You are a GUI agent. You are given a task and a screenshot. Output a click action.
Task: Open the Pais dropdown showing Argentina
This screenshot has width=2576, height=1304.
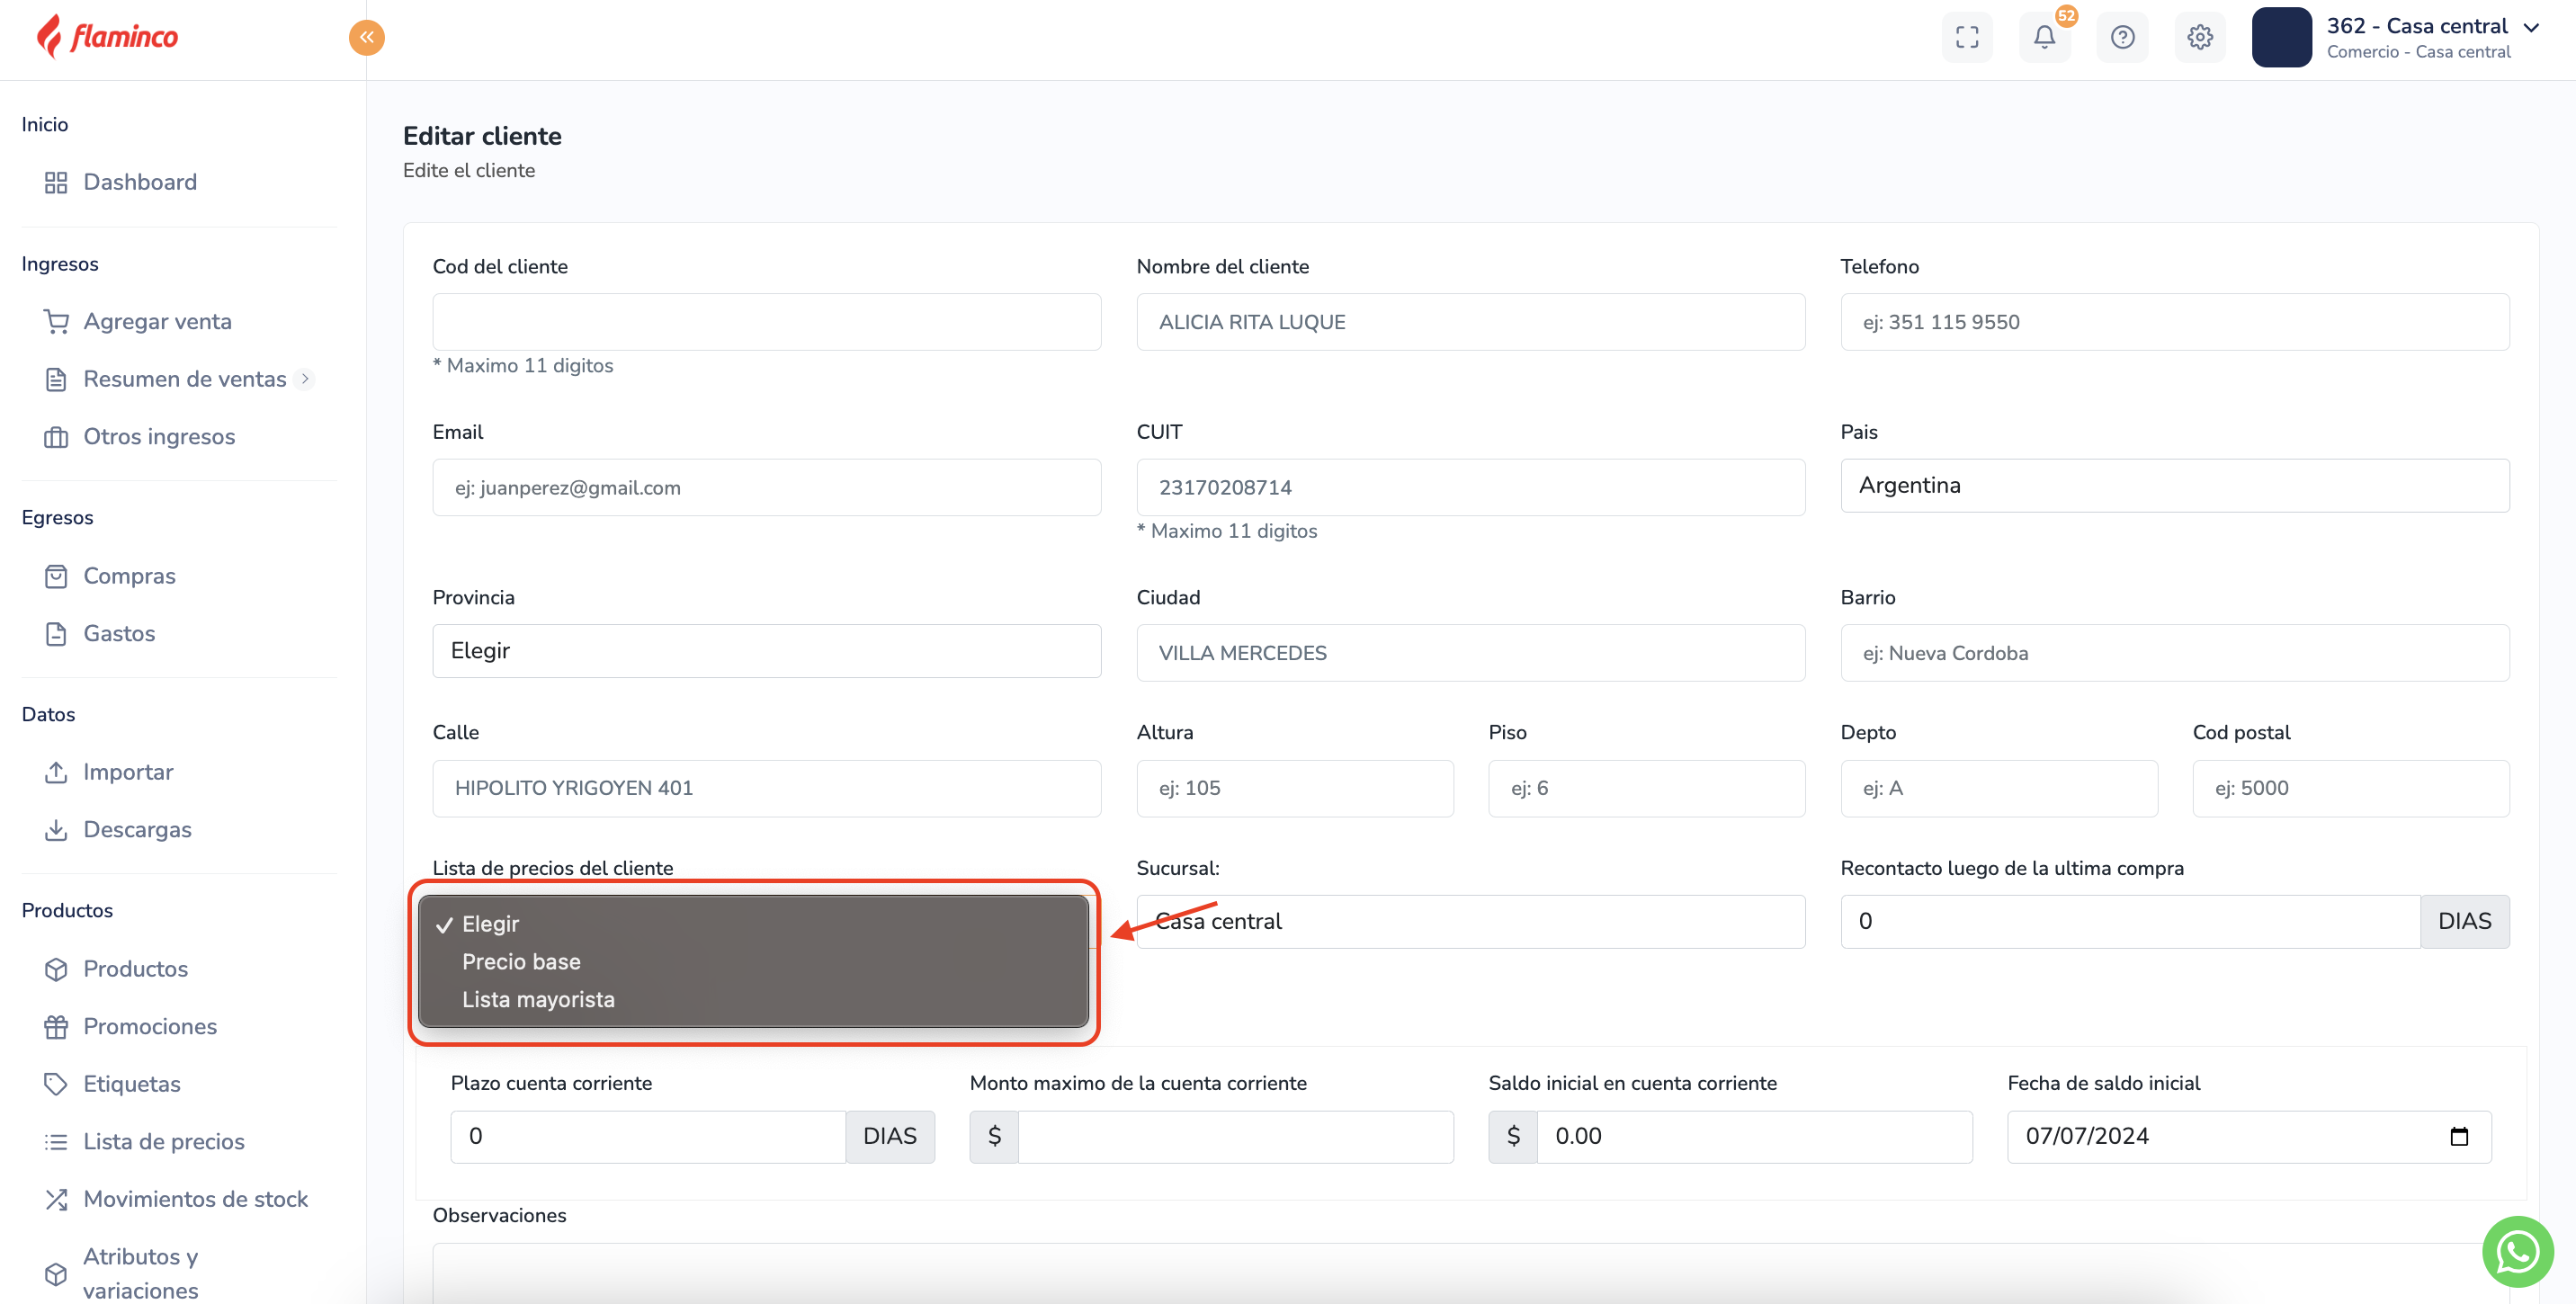pos(2174,486)
